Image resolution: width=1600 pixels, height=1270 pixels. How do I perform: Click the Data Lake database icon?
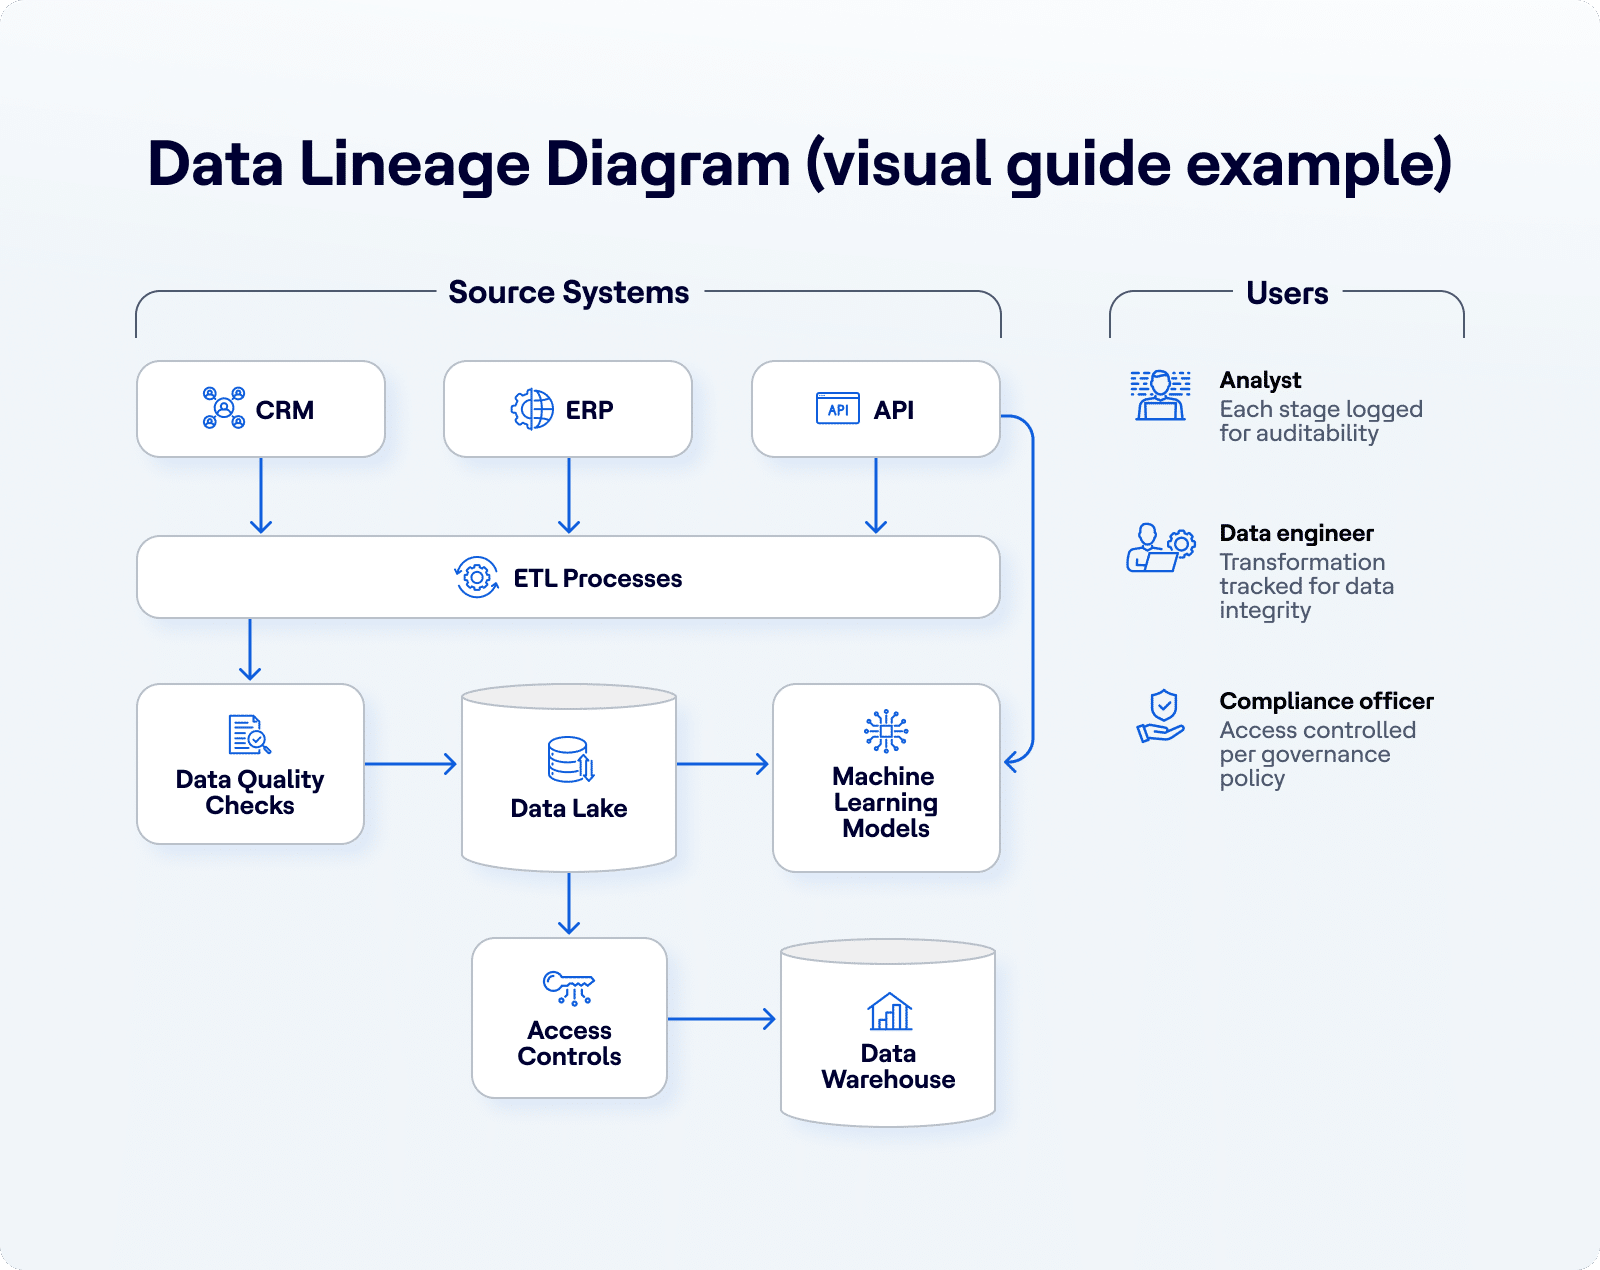[571, 760]
